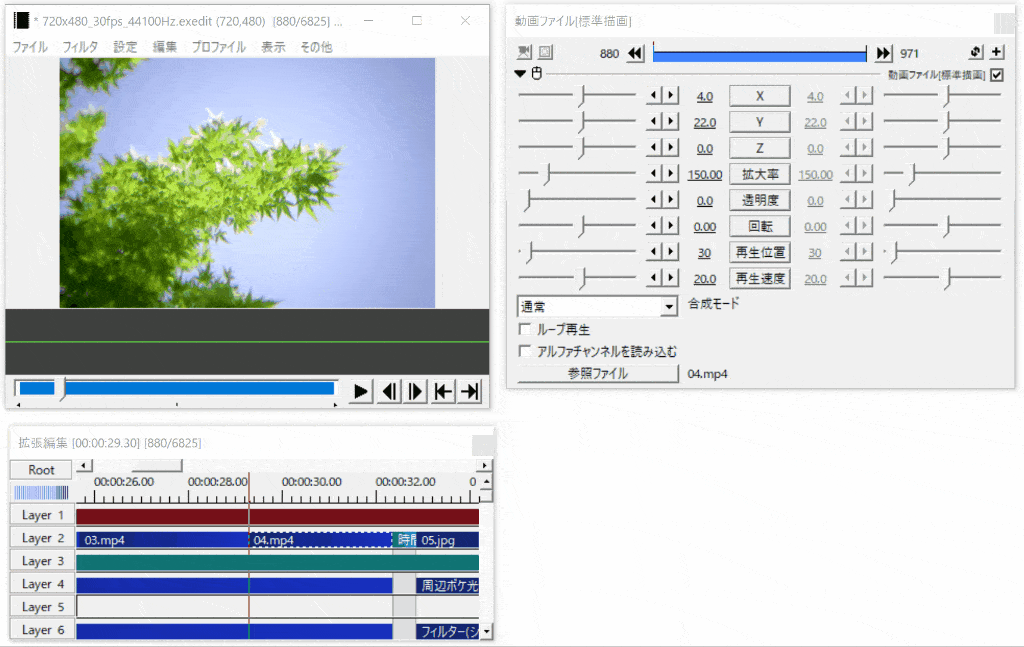Click the left 透明度 slider track

coord(577,200)
